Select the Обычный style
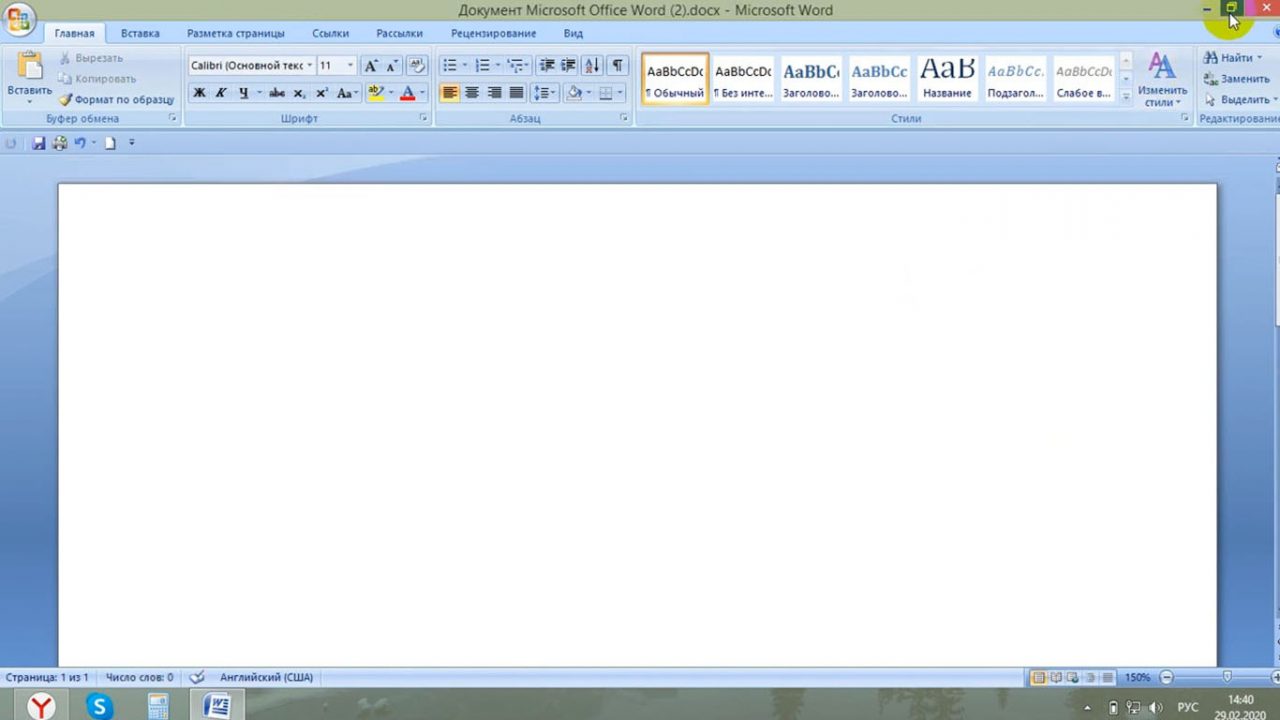Viewport: 1280px width, 720px height. pyautogui.click(x=675, y=79)
